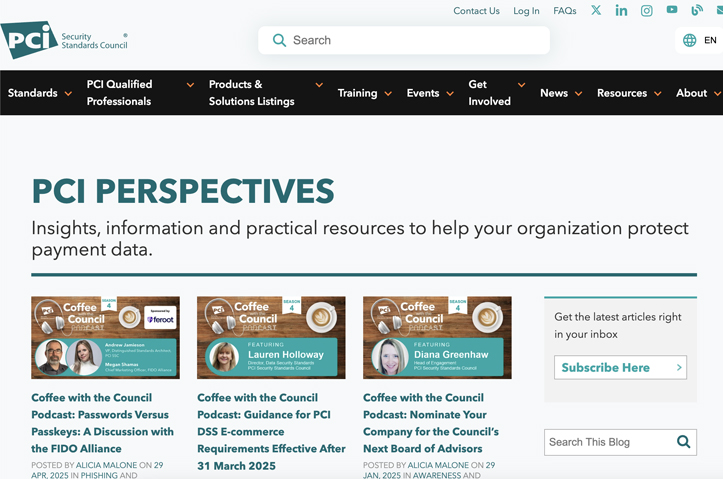723x479 pixels.
Task: Expand the Resources menu chevron
Action: tap(658, 94)
